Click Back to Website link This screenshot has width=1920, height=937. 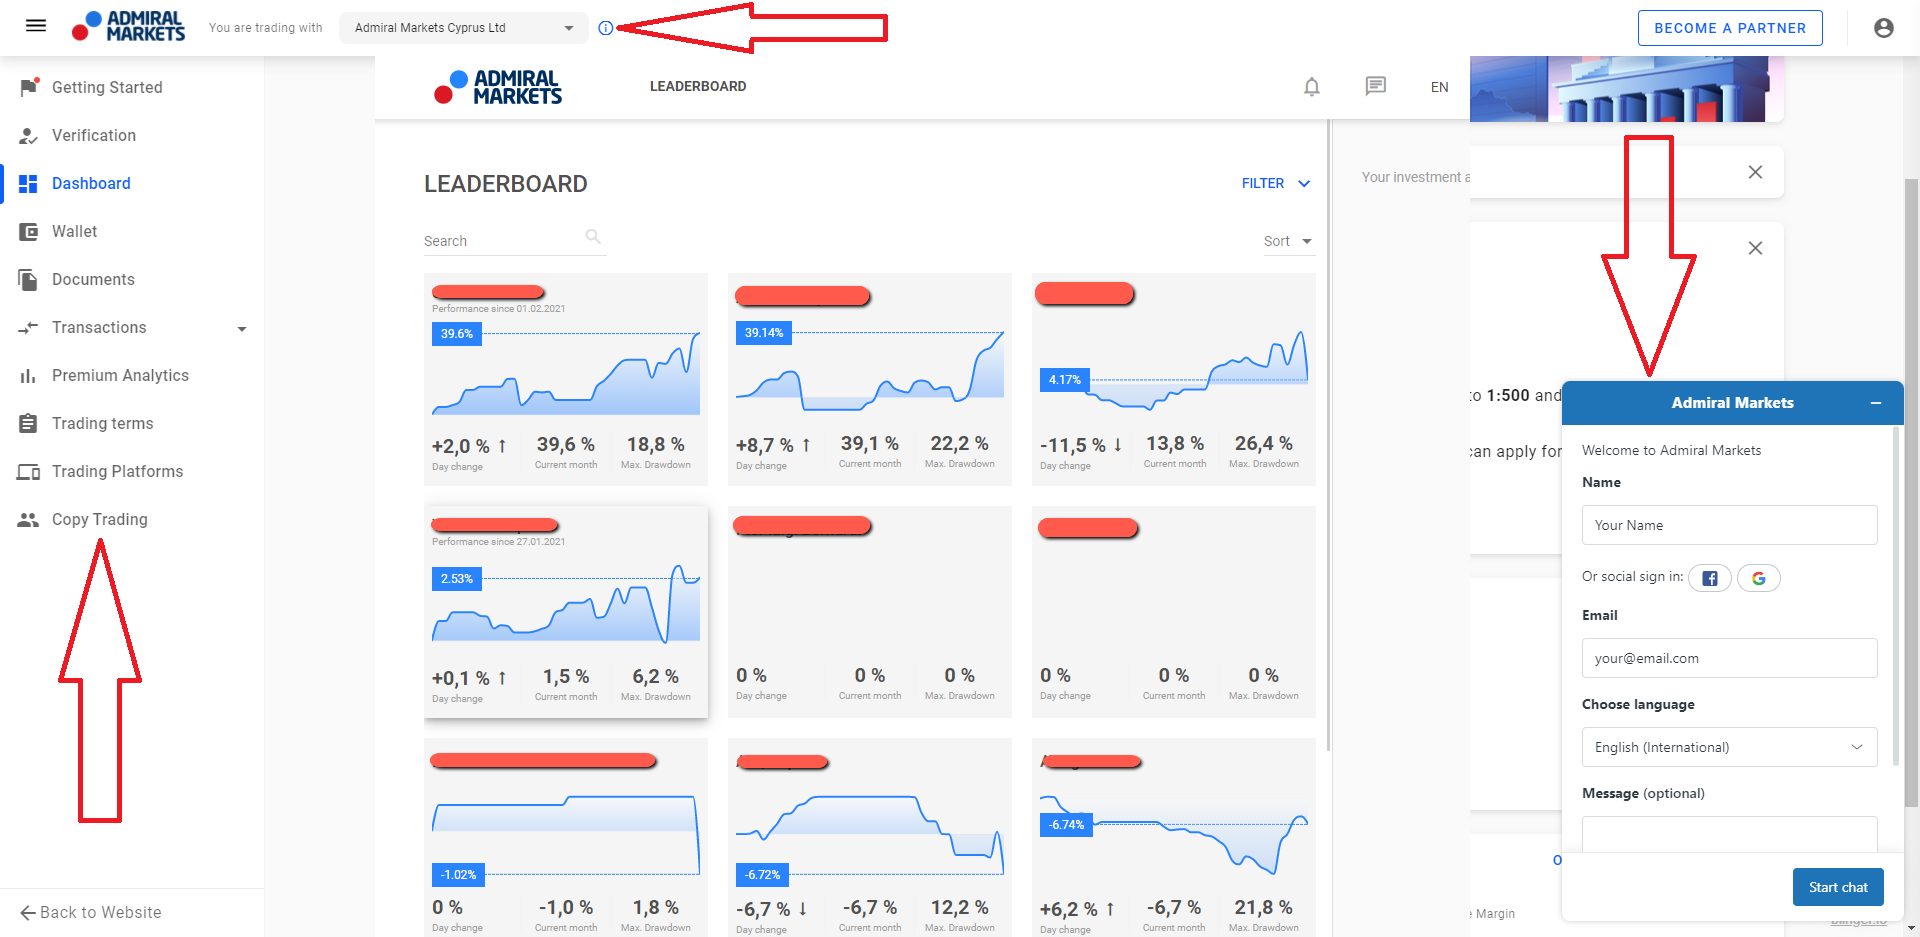(91, 912)
